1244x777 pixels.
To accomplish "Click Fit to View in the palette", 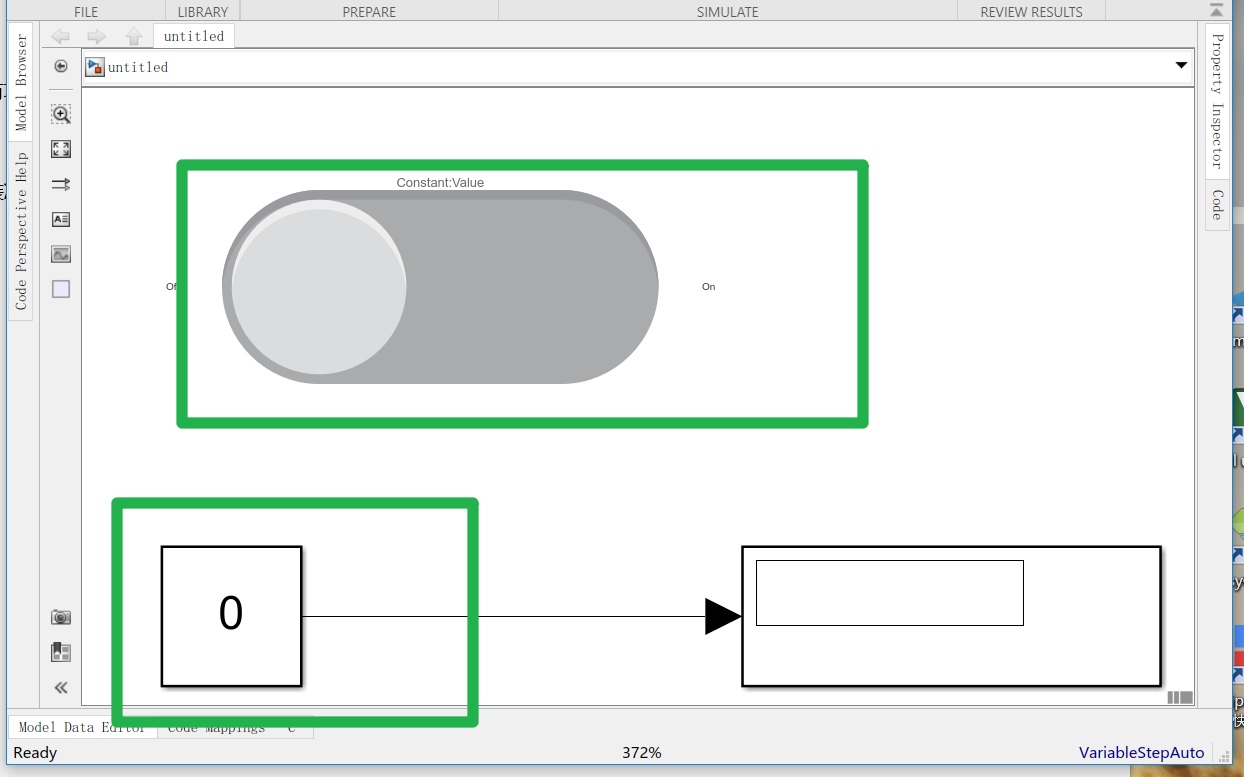I will point(61,149).
